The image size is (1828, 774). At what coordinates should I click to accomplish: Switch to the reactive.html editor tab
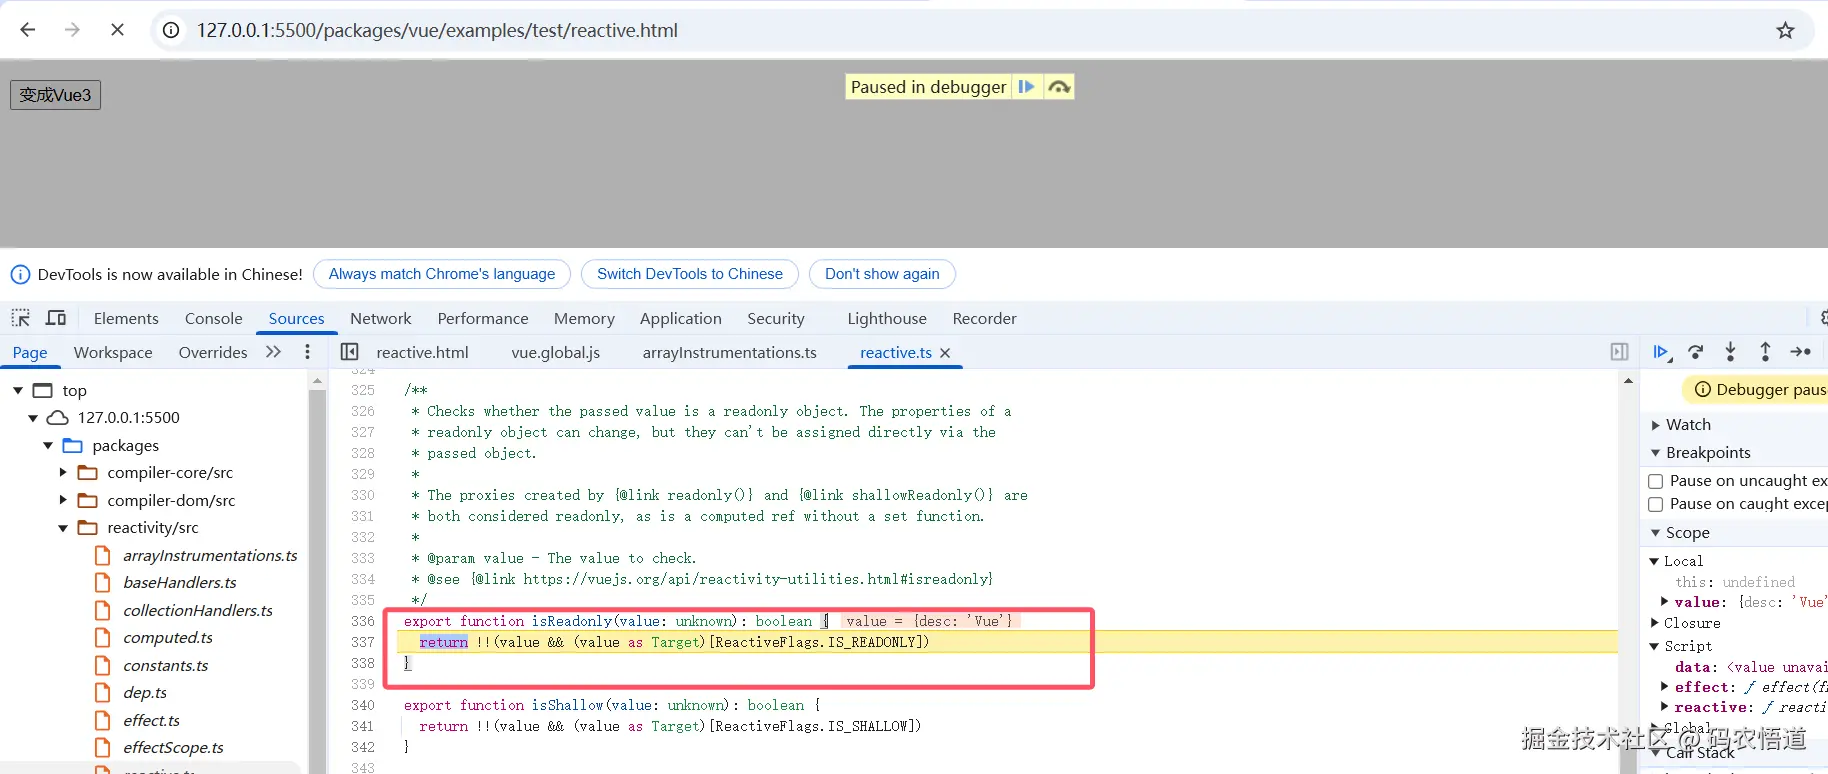[x=422, y=352]
